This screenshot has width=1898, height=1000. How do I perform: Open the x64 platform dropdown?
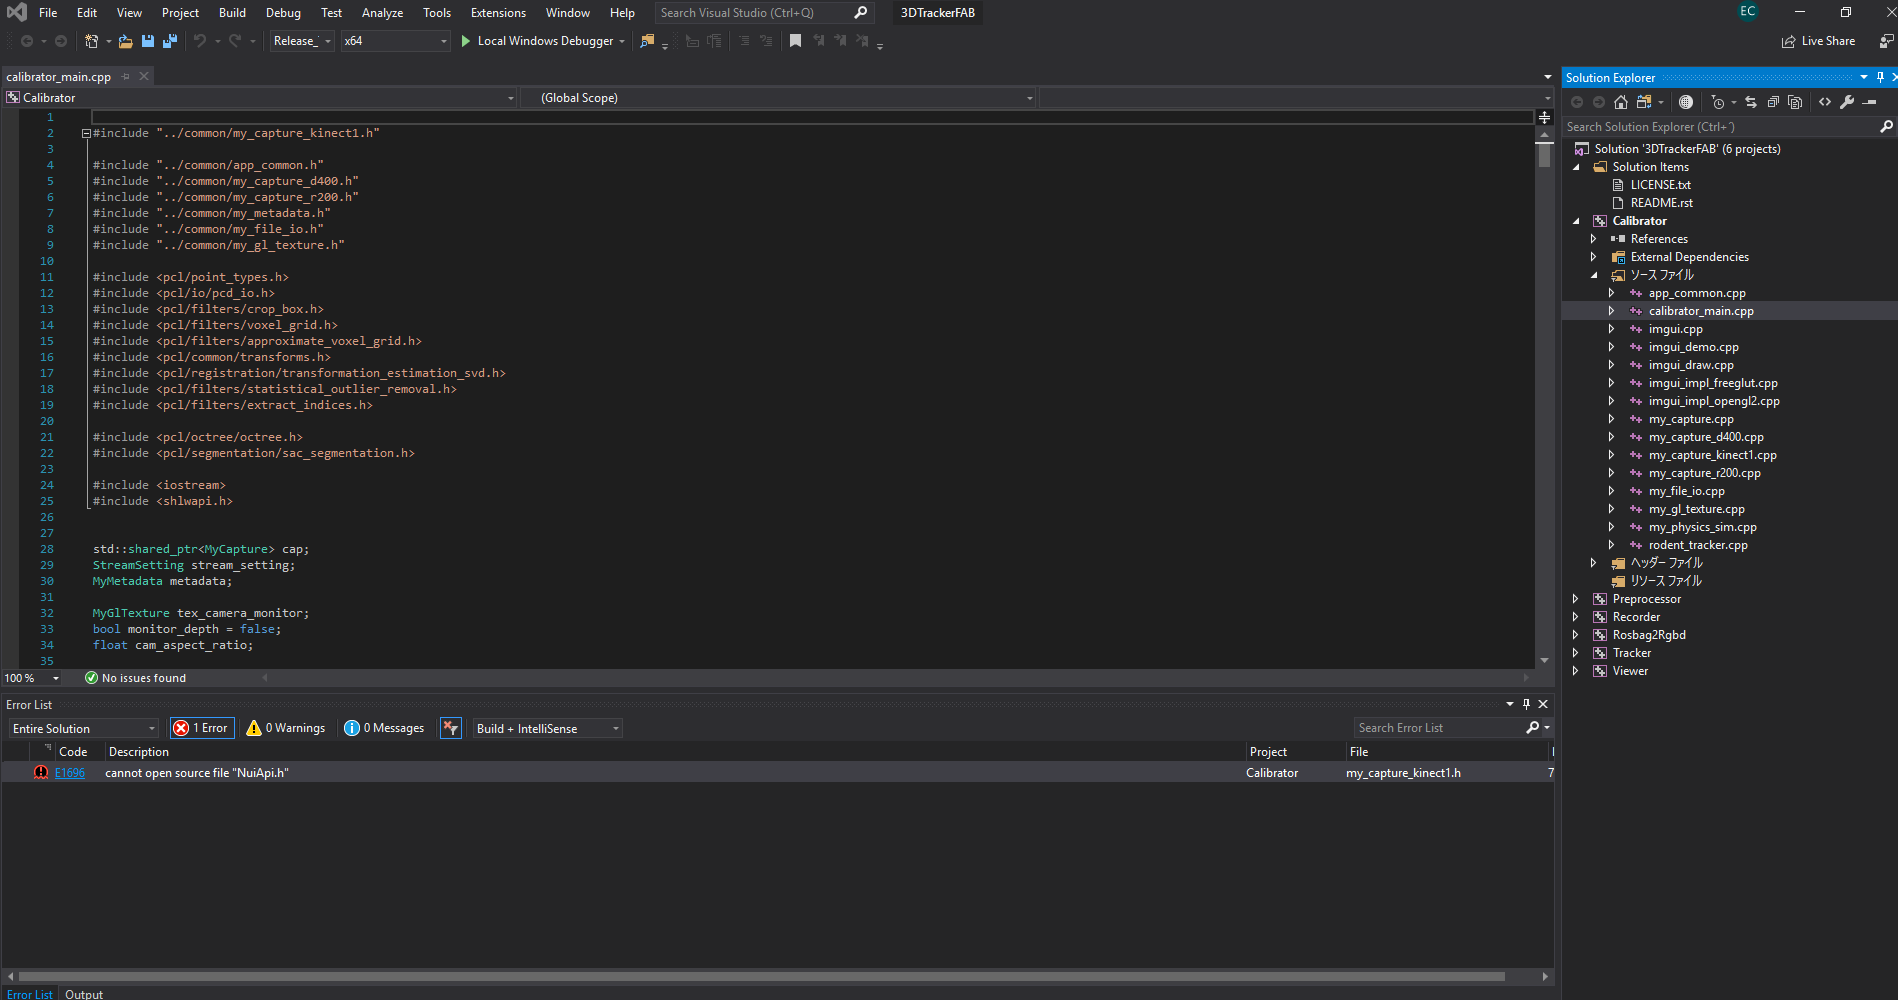pos(395,41)
